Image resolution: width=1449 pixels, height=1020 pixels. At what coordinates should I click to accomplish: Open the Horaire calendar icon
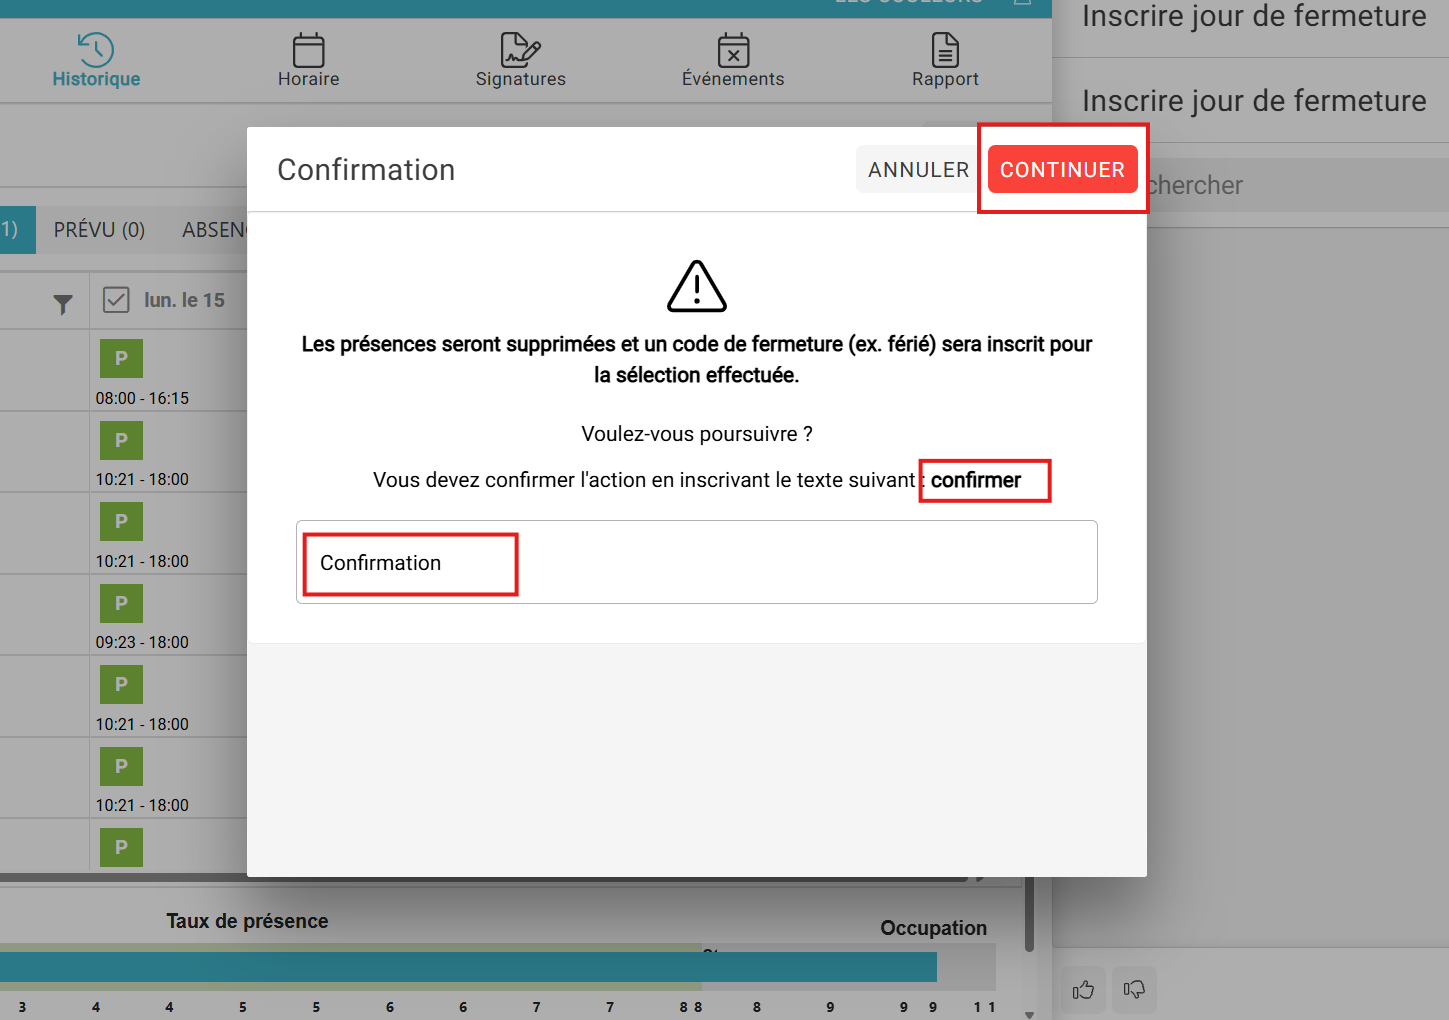(x=308, y=50)
